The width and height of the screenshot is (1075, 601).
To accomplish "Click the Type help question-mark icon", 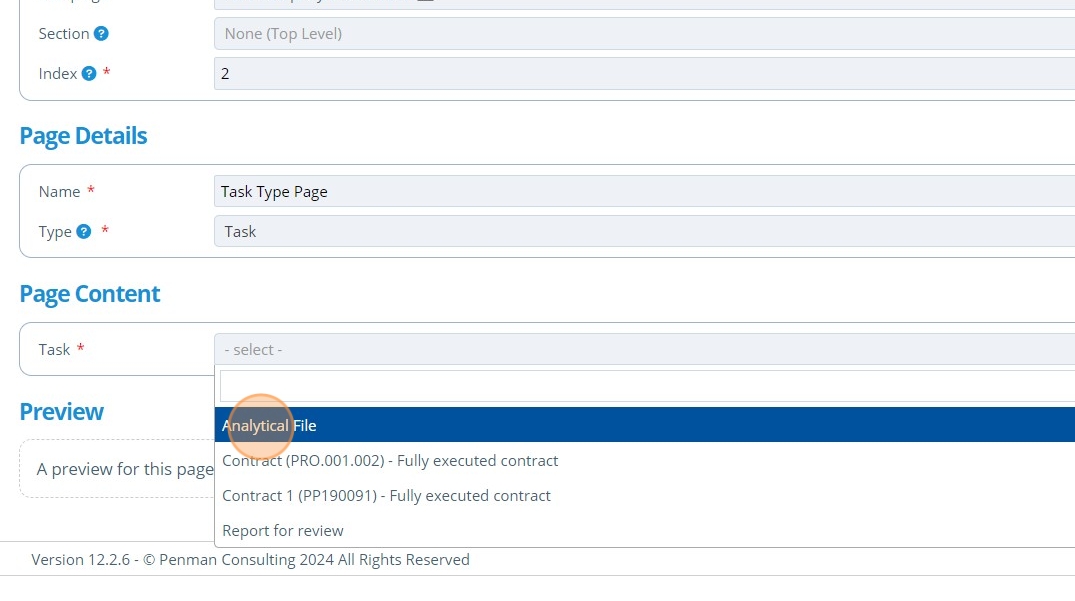I will pyautogui.click(x=84, y=232).
